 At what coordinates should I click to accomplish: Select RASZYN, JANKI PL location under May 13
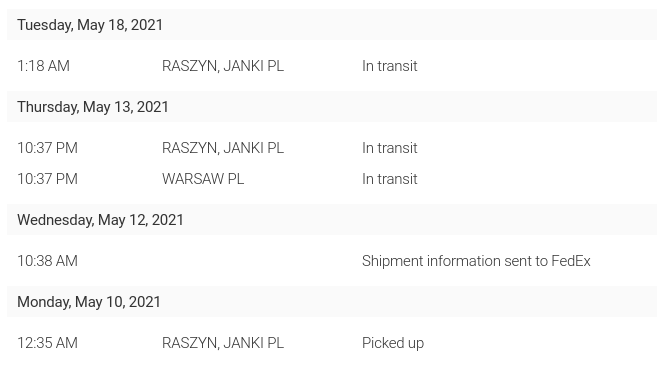point(222,148)
